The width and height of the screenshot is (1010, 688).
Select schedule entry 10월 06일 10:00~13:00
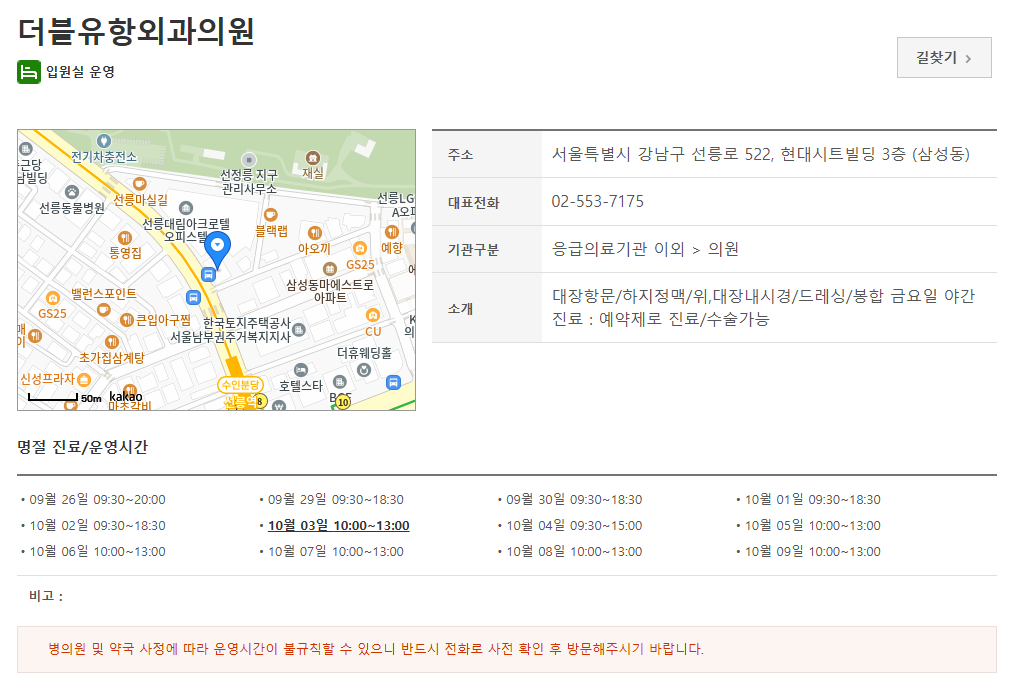click(97, 551)
